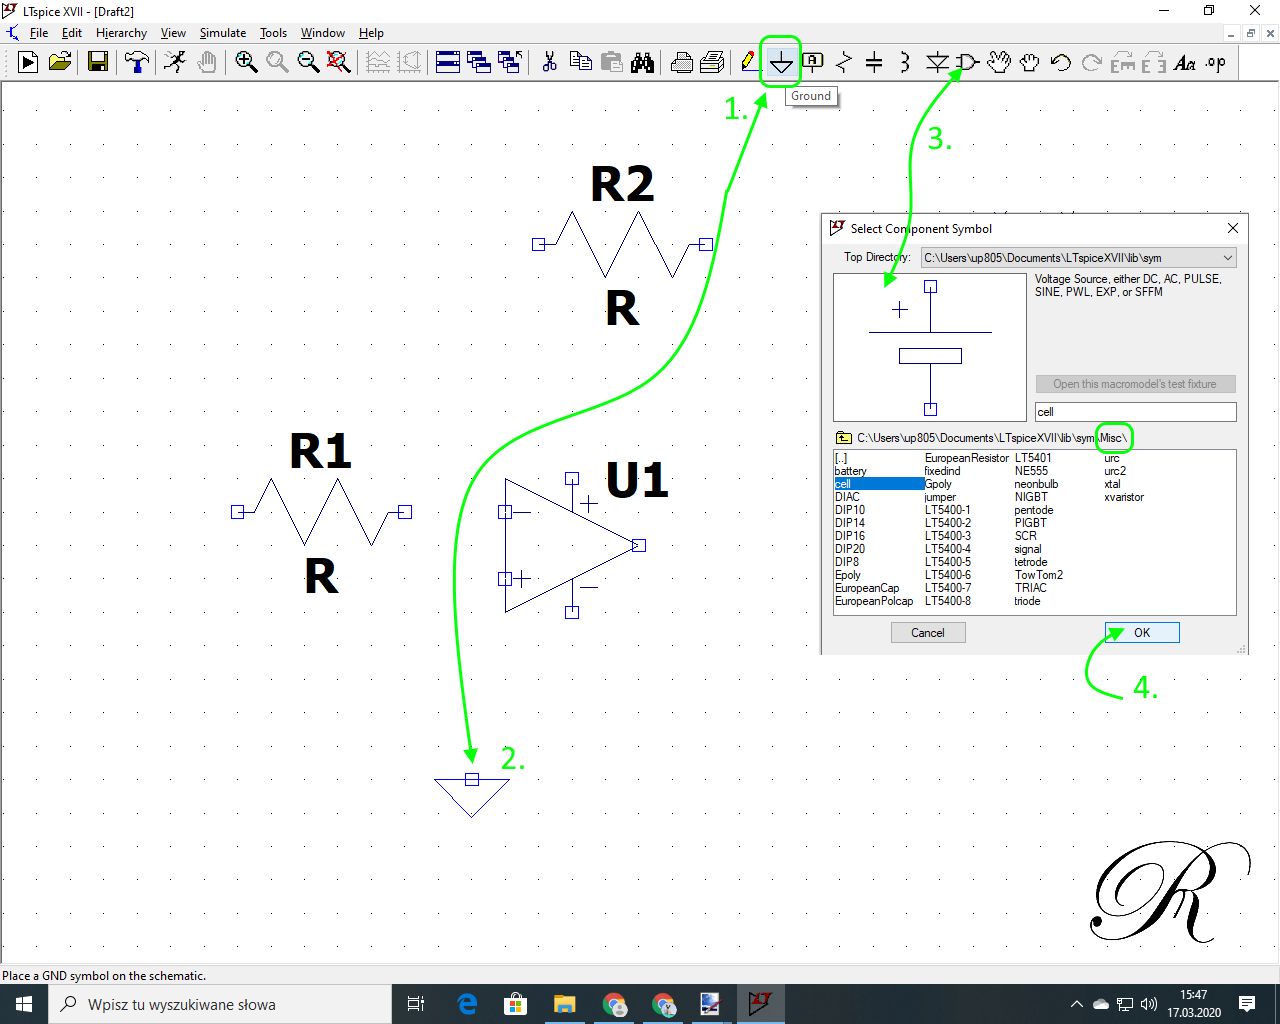Open Microsoft Edge from the taskbar
1280x1024 pixels.
[467, 1004]
